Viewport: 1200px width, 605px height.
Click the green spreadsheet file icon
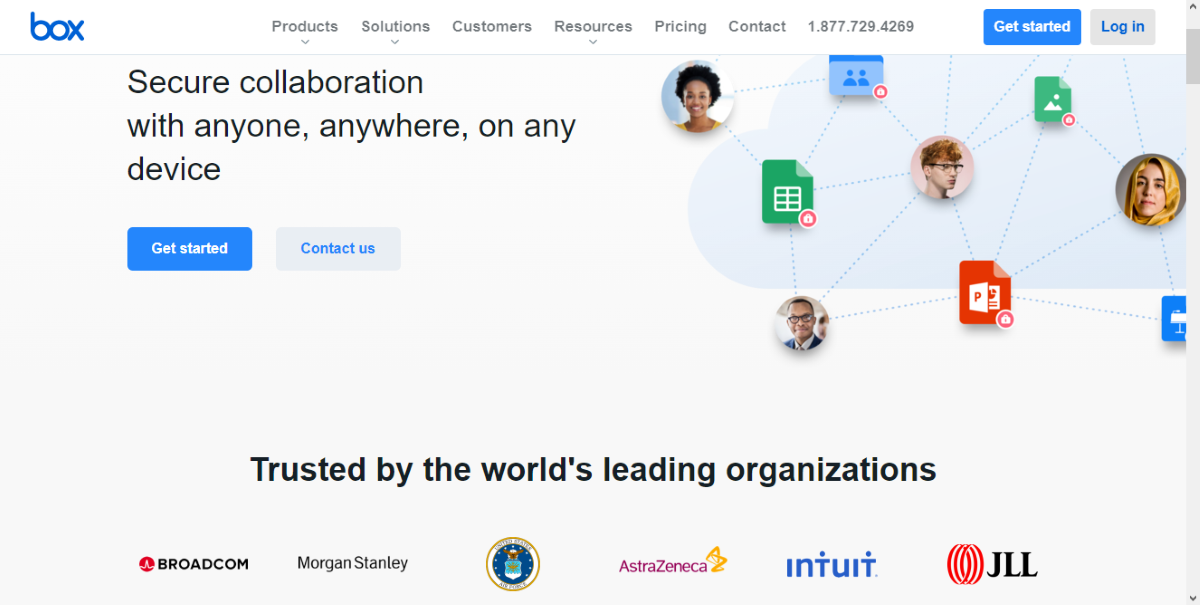click(787, 191)
